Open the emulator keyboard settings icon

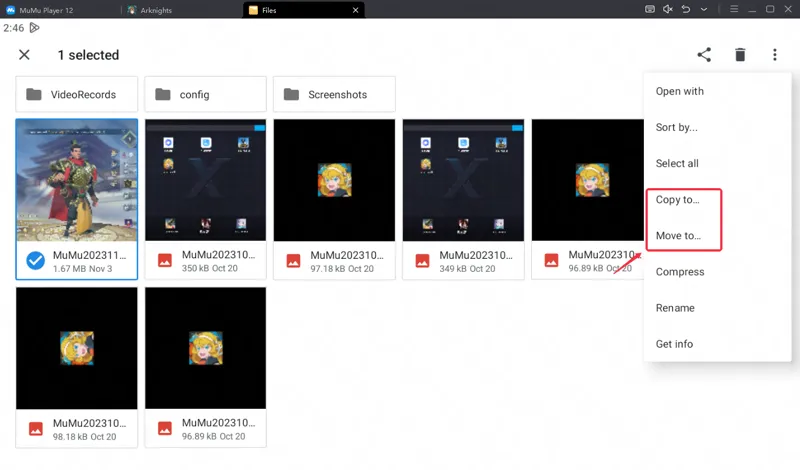[x=649, y=9]
